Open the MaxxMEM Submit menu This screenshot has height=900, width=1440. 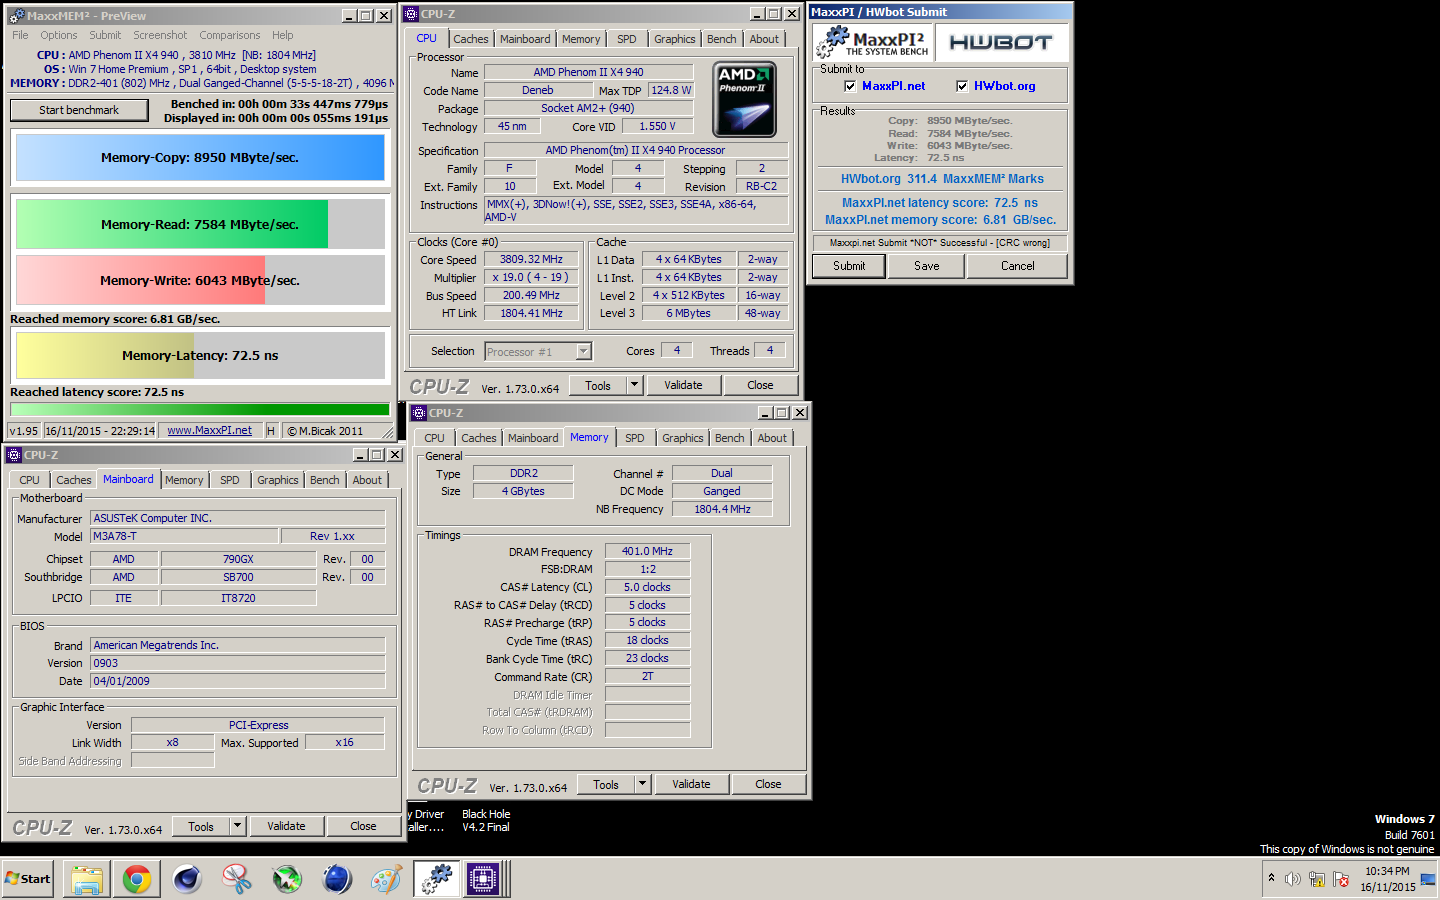click(x=105, y=35)
